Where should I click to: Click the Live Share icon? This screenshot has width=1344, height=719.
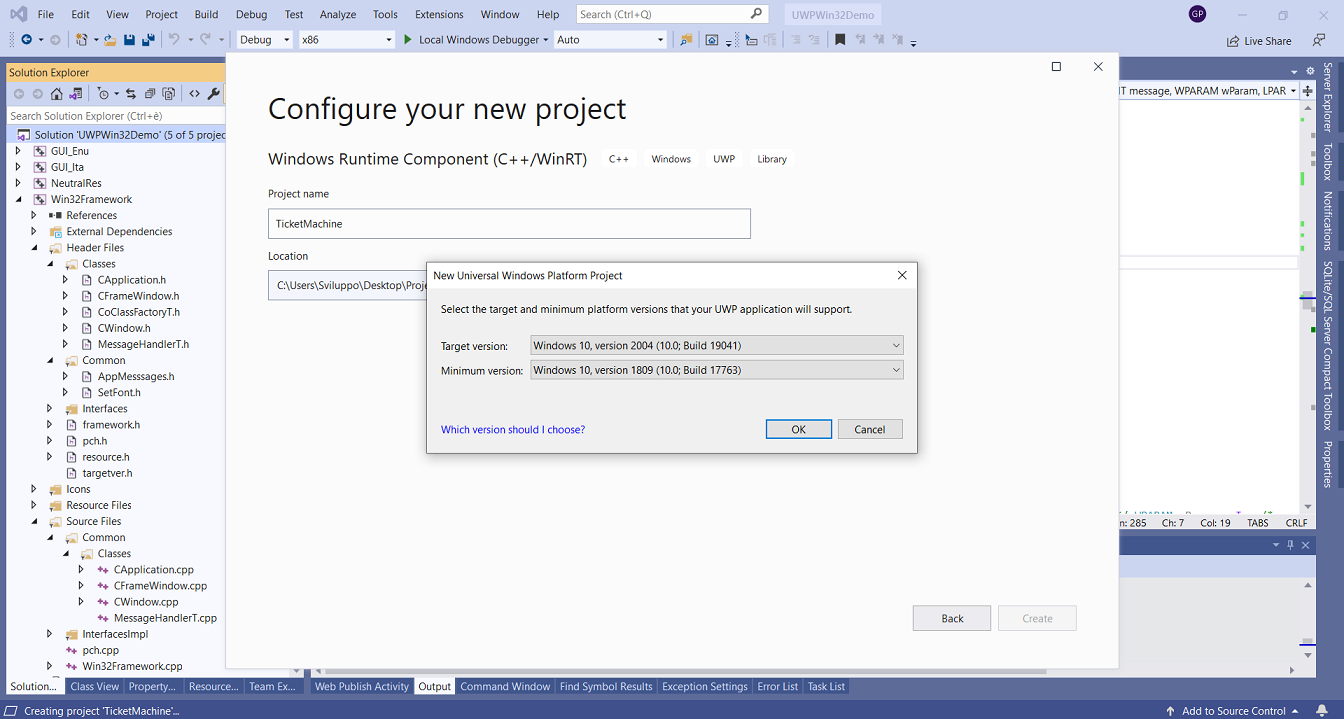point(1234,41)
